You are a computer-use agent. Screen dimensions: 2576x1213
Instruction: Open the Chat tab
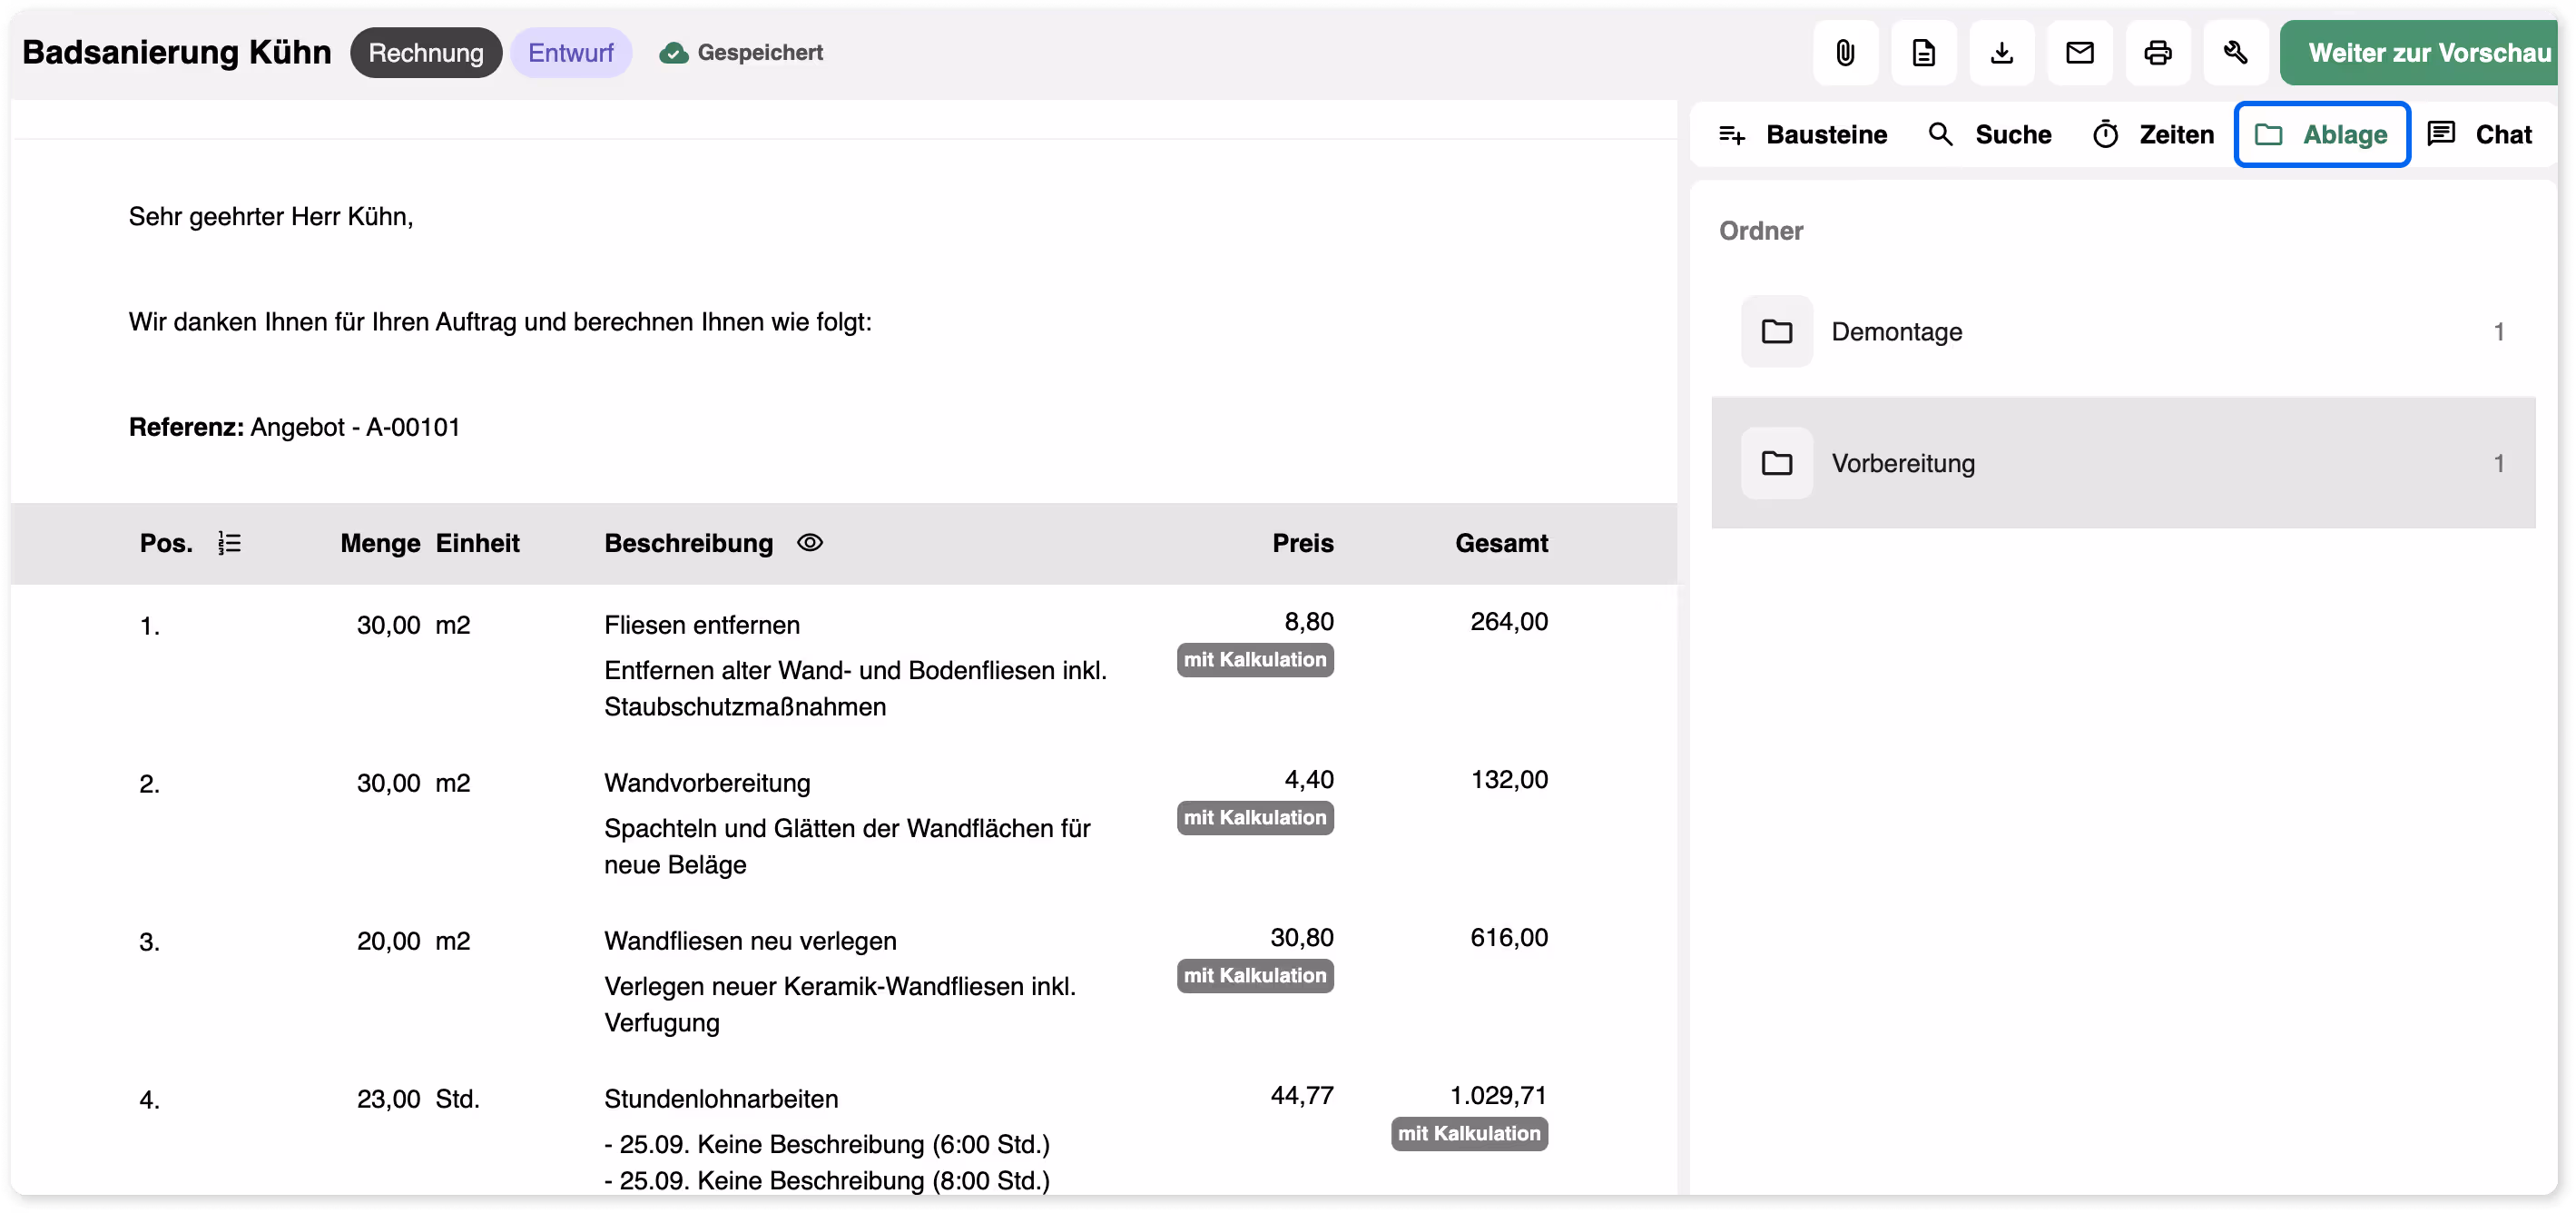2479,135
